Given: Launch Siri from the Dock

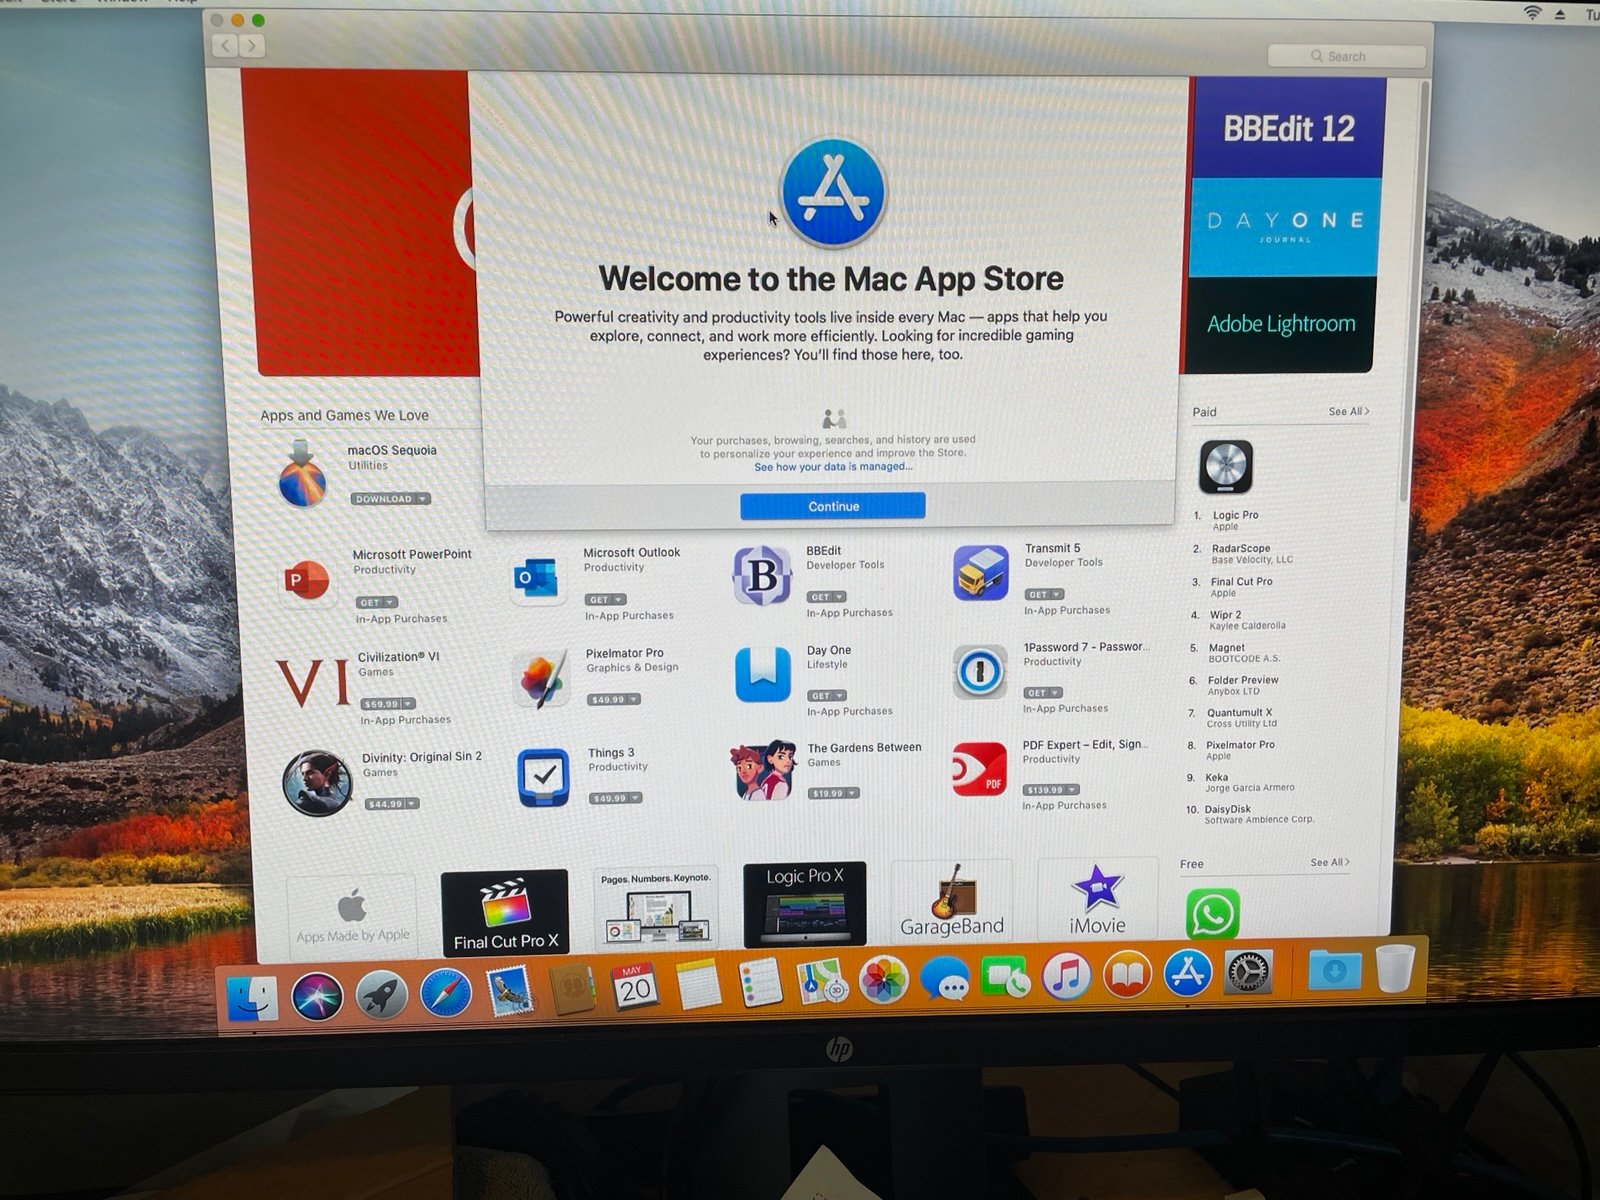Looking at the screenshot, I should point(317,997).
